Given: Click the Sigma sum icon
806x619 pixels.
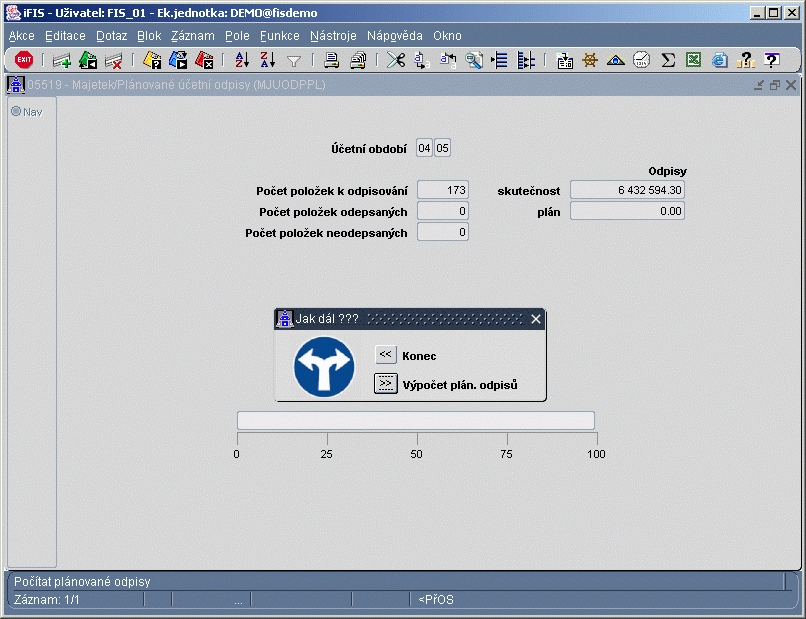Looking at the screenshot, I should (668, 61).
